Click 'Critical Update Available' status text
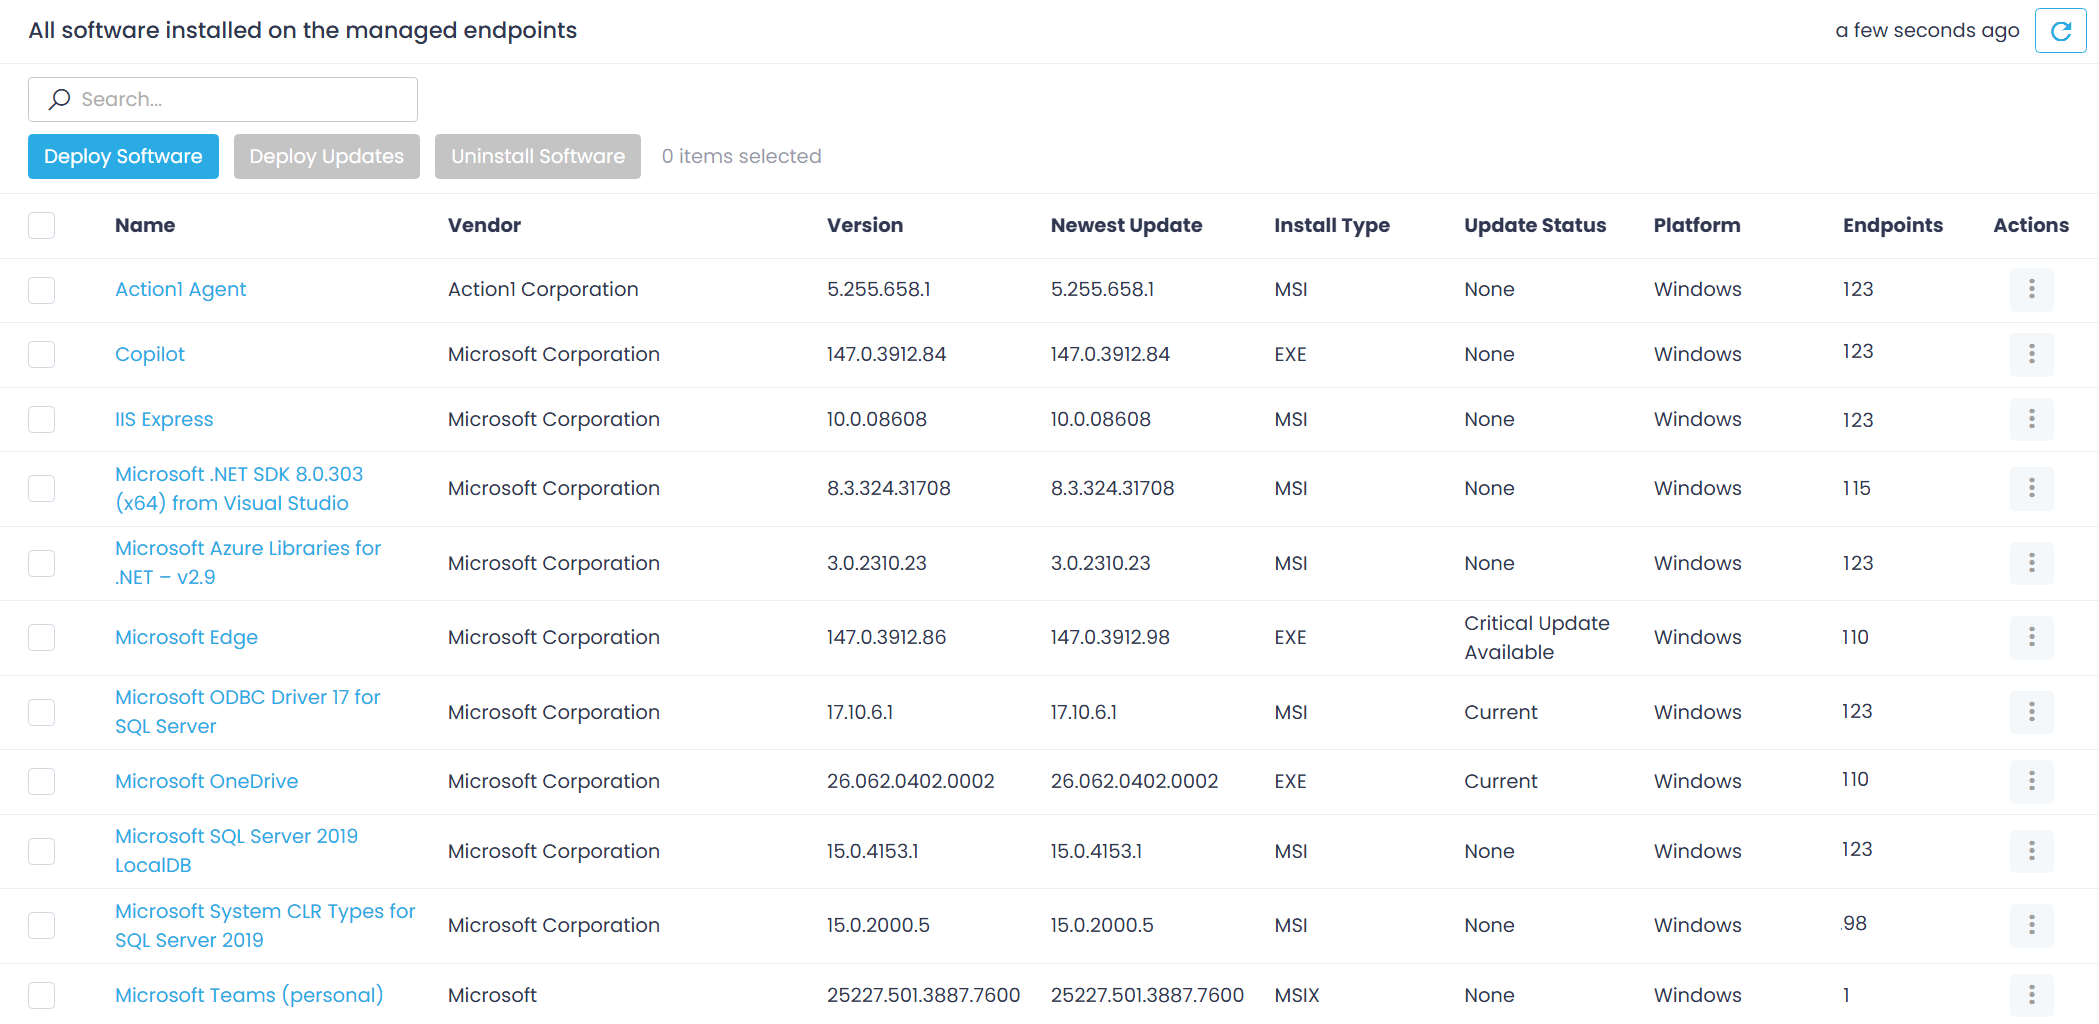Viewport: 2099px width, 1024px height. [x=1537, y=637]
